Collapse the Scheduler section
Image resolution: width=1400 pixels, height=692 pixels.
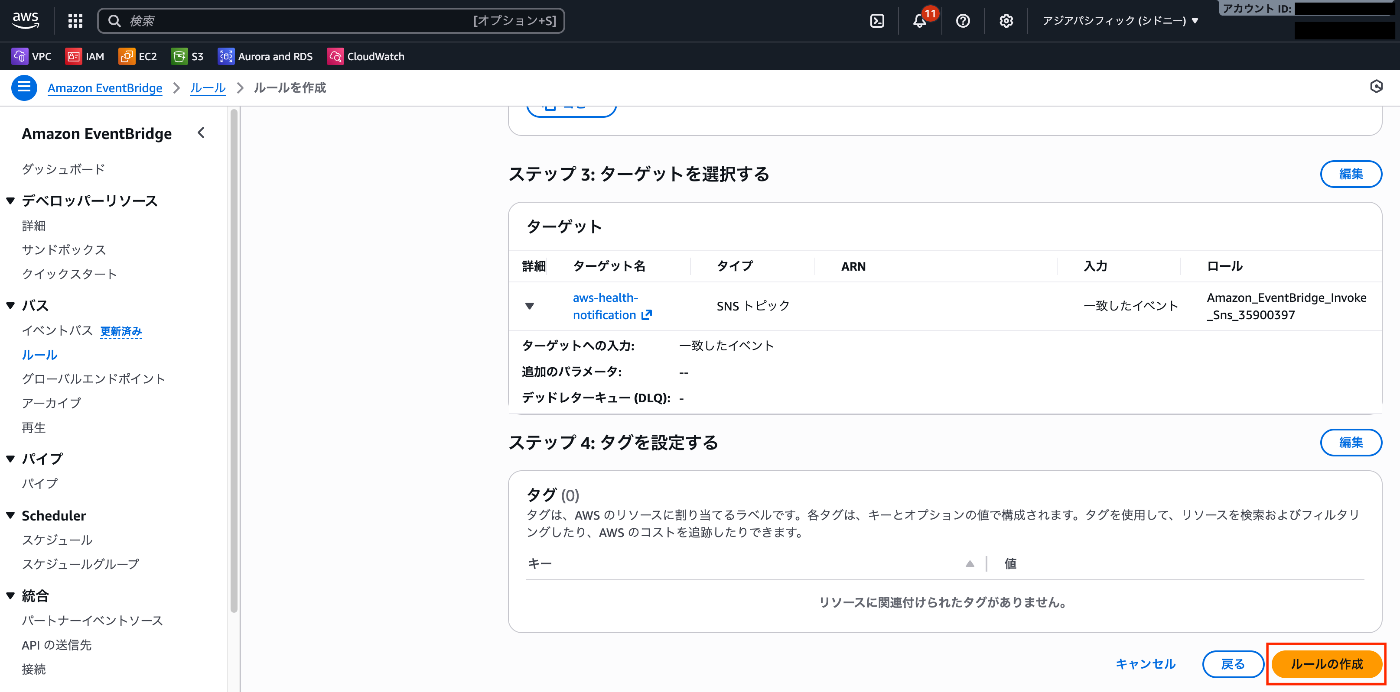[x=11, y=516]
